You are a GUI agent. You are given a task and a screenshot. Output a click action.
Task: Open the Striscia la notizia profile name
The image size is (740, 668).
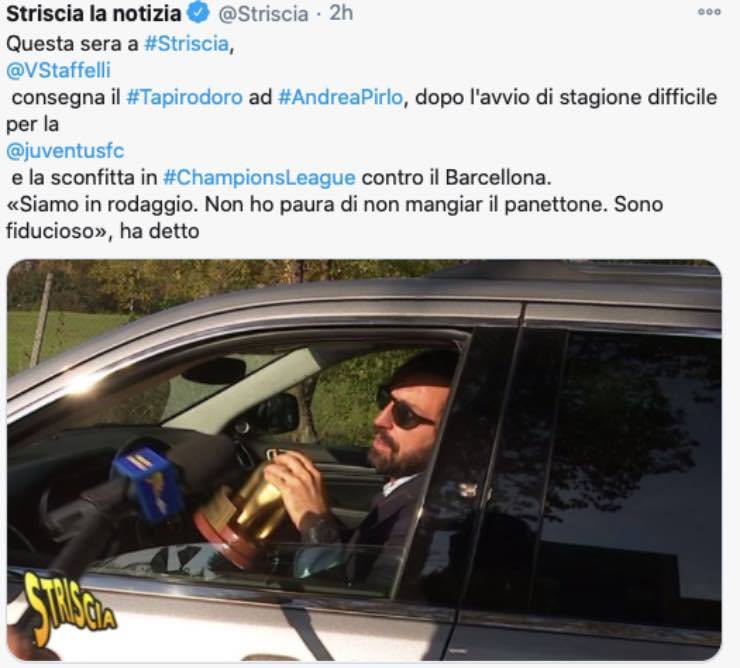click(93, 13)
